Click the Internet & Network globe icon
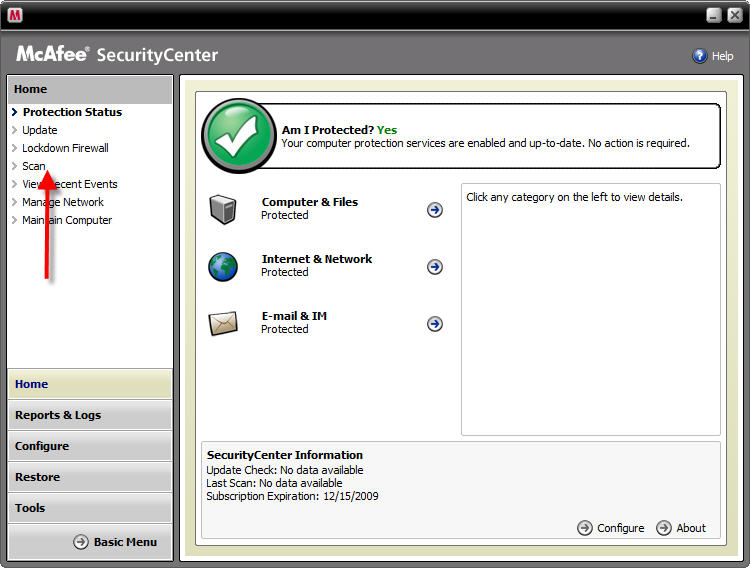The image size is (750, 568). (223, 267)
